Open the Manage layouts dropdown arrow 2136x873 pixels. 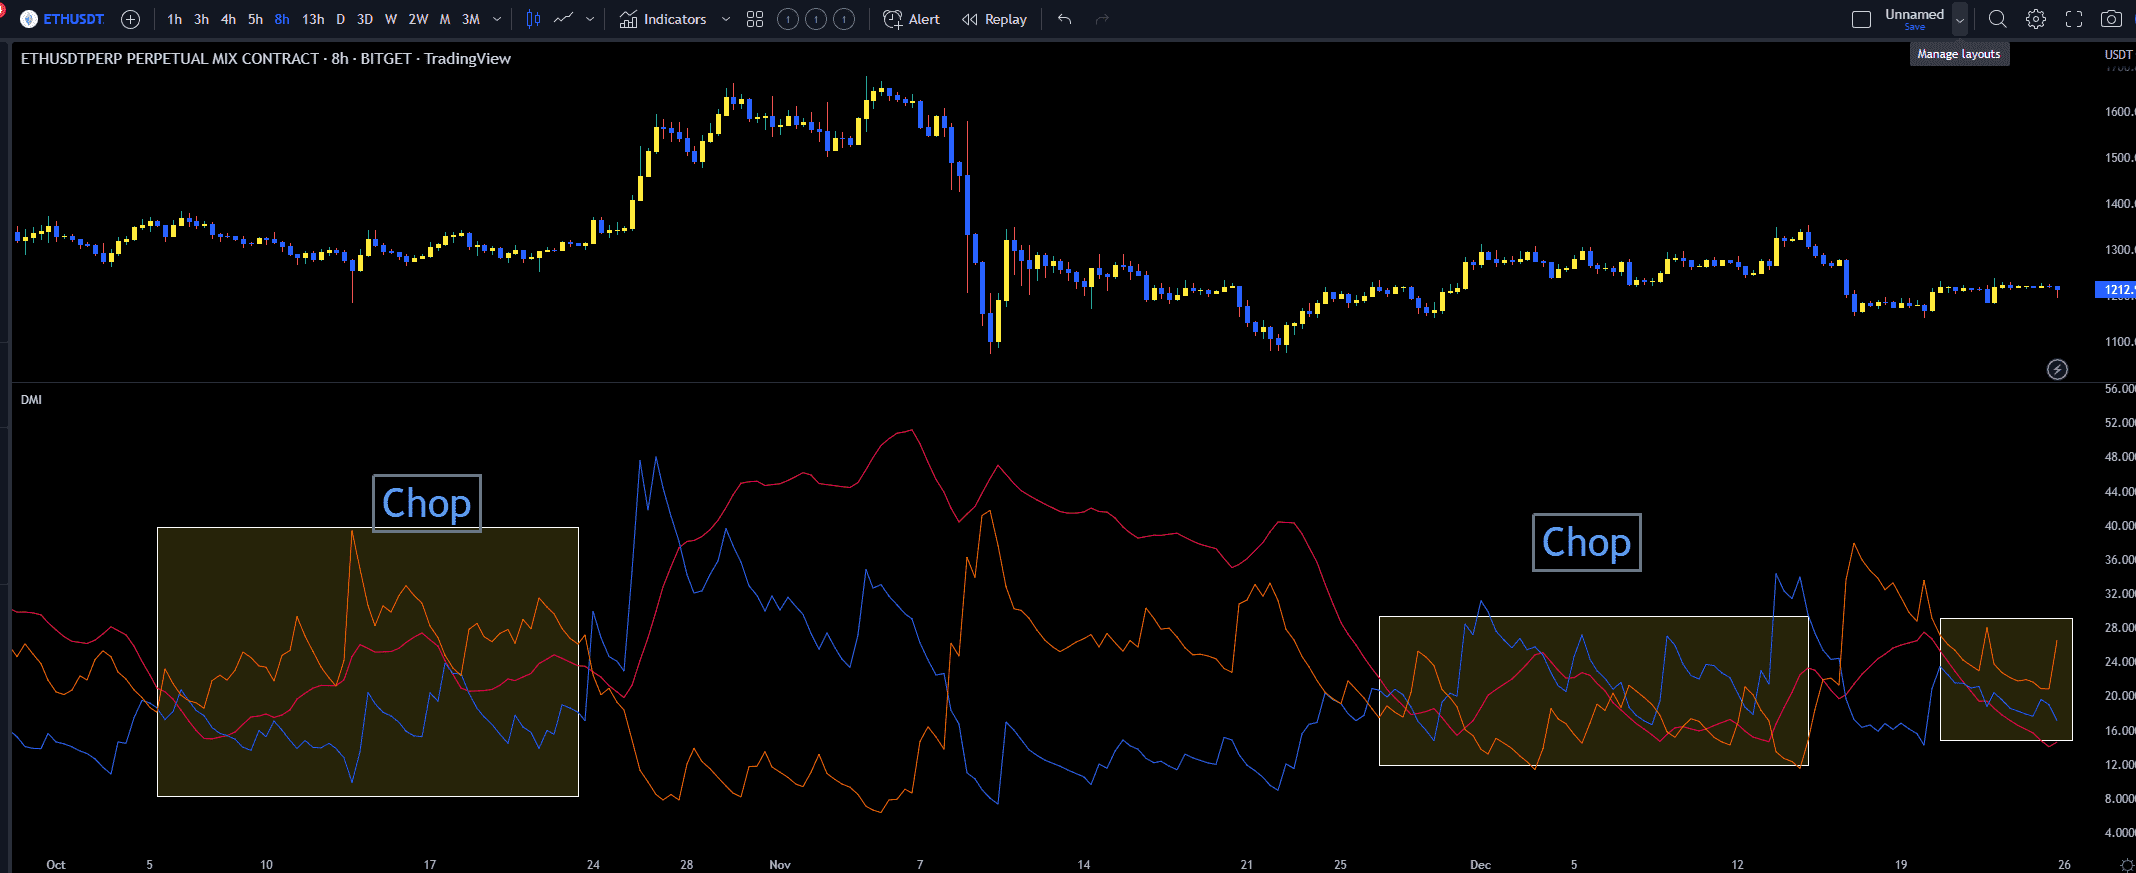click(x=1960, y=19)
